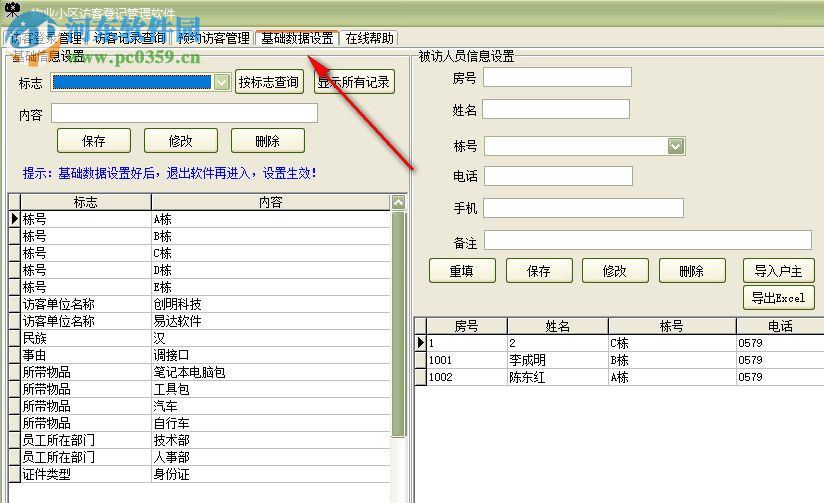Select the 调接口 cell

coord(271,355)
